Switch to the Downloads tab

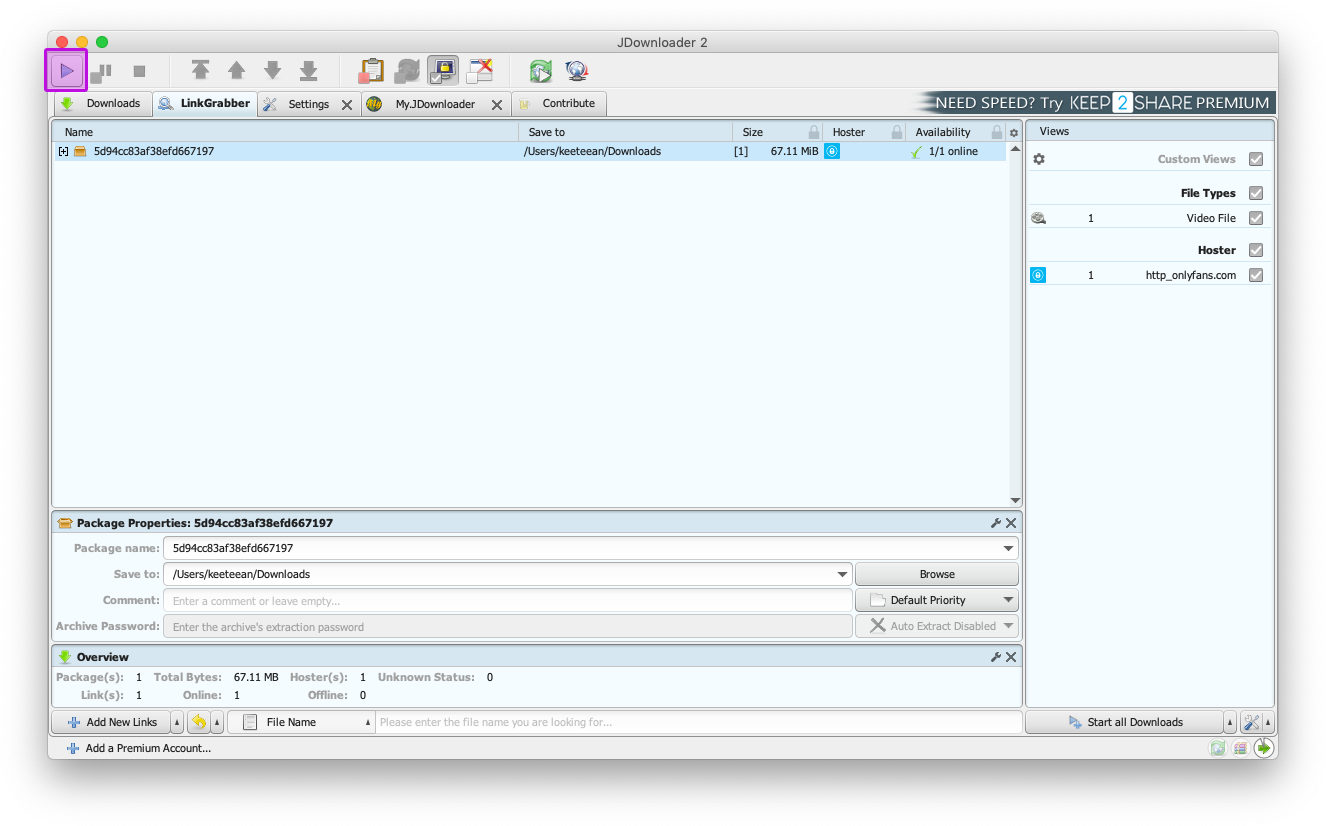pos(102,103)
